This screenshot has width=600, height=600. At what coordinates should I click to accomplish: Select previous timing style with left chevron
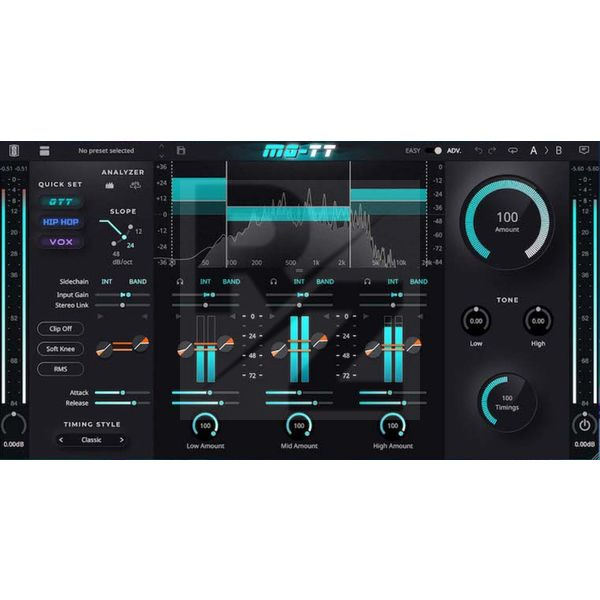61,440
